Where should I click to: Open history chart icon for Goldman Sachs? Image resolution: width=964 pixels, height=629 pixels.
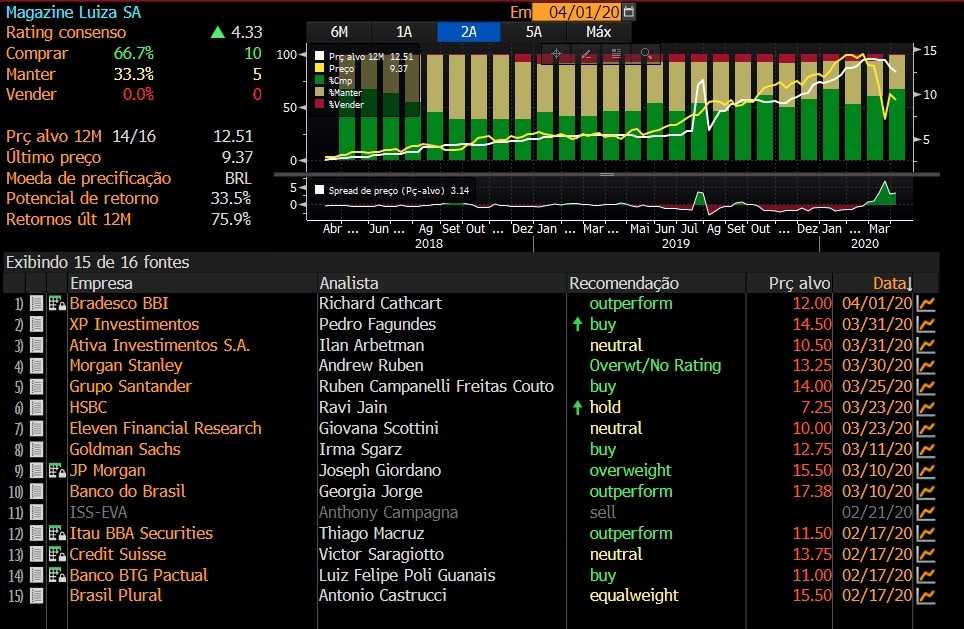point(925,449)
